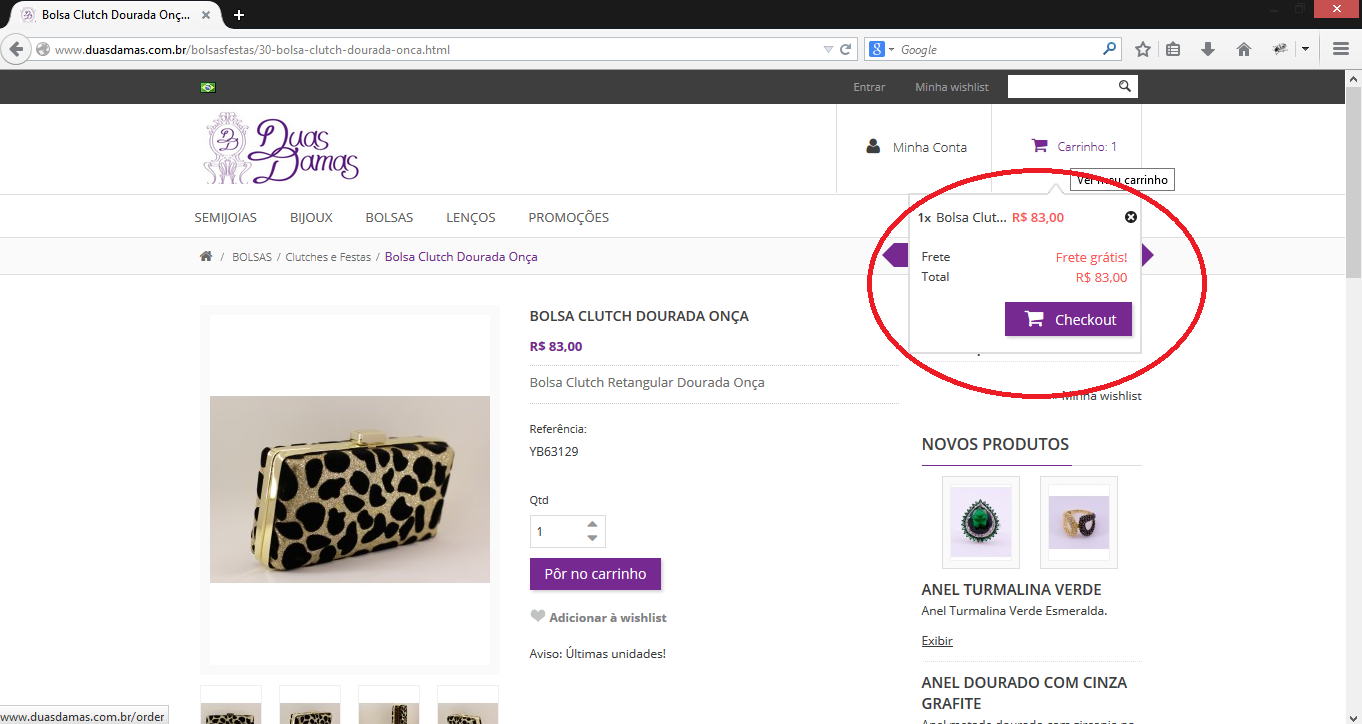
Task: Click Clutches e Festas breadcrumb link
Action: (x=328, y=257)
